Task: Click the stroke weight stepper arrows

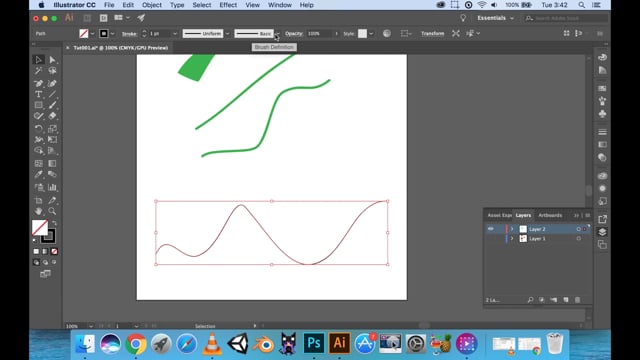Action: pos(144,33)
